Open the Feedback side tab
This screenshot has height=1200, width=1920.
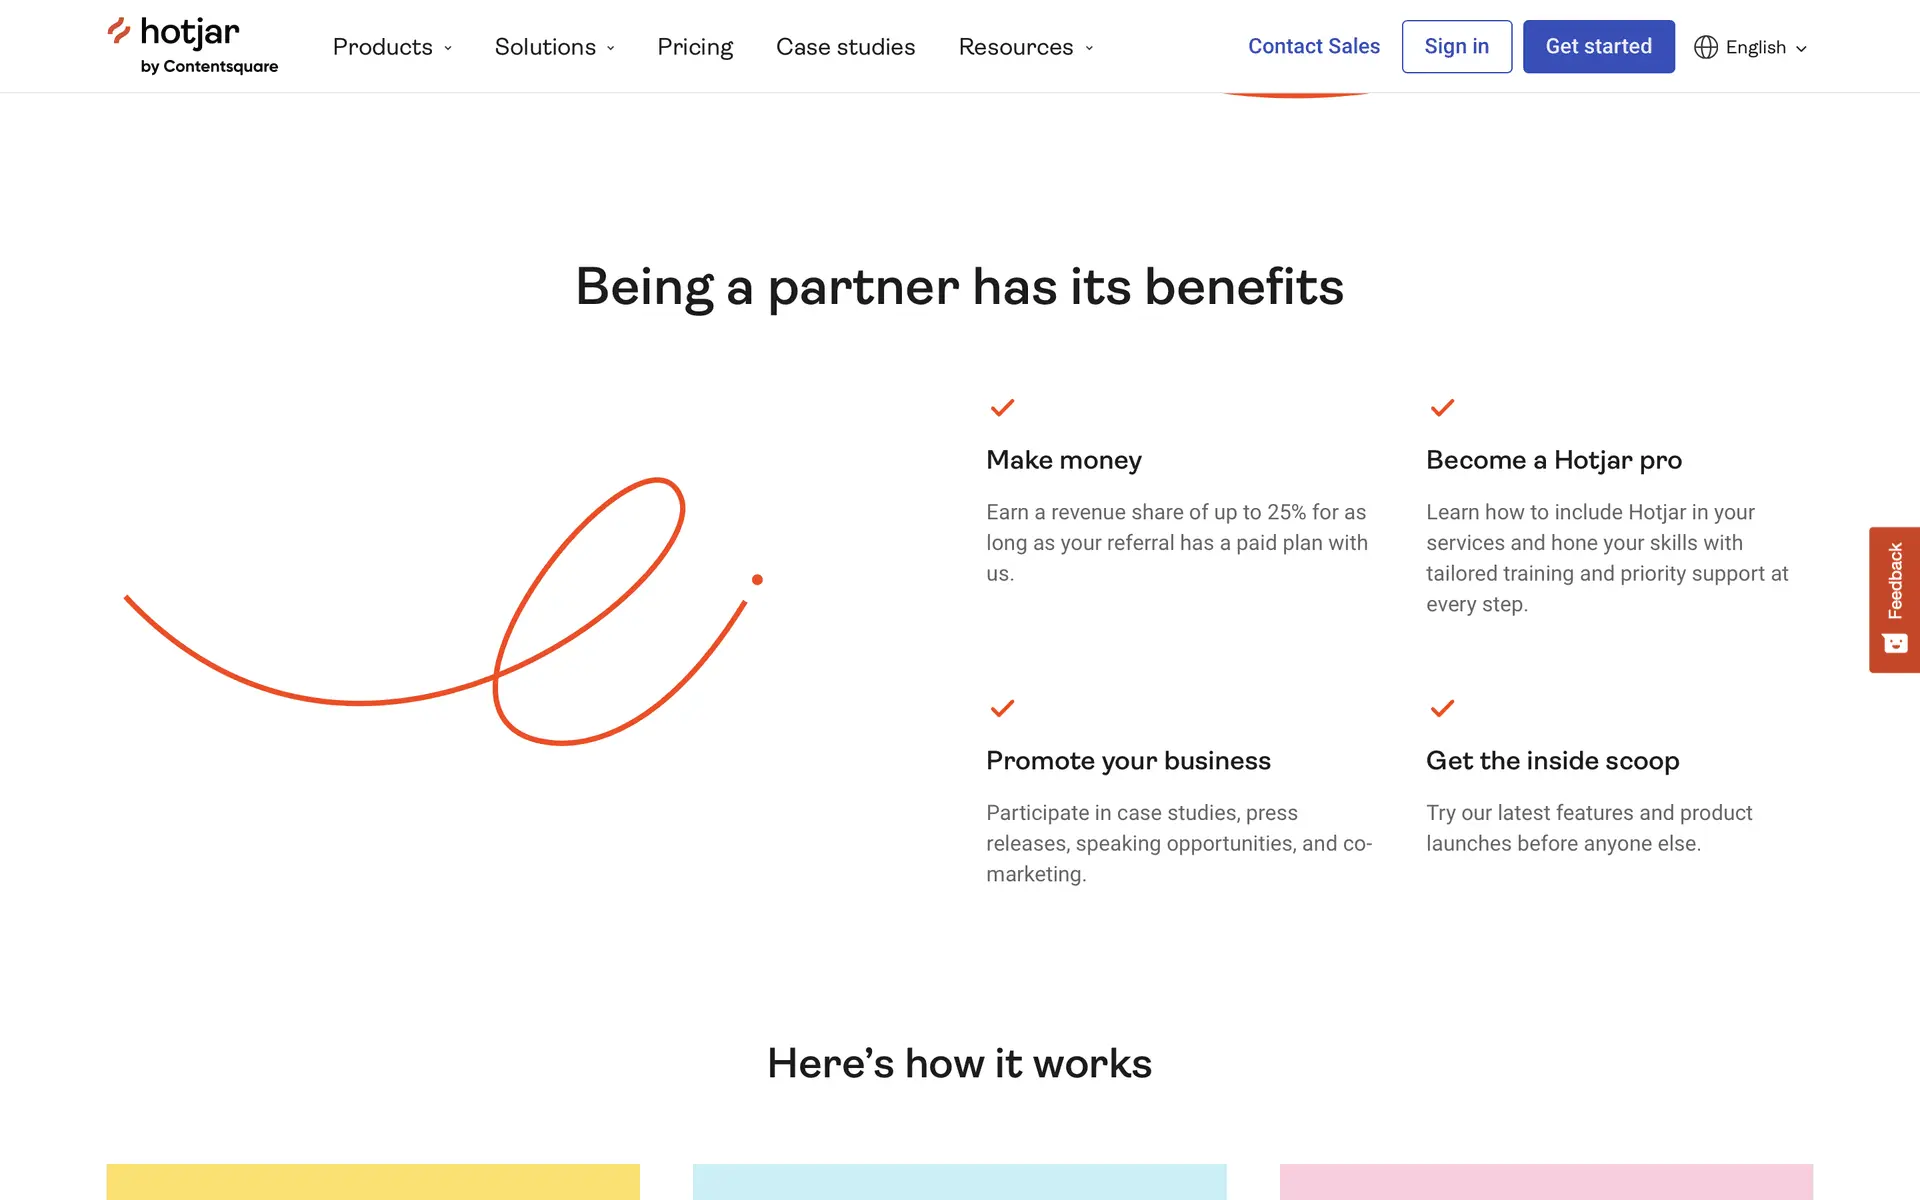click(x=1894, y=582)
